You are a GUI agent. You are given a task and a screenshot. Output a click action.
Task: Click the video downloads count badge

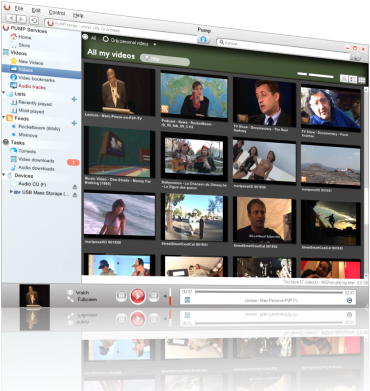[x=73, y=163]
